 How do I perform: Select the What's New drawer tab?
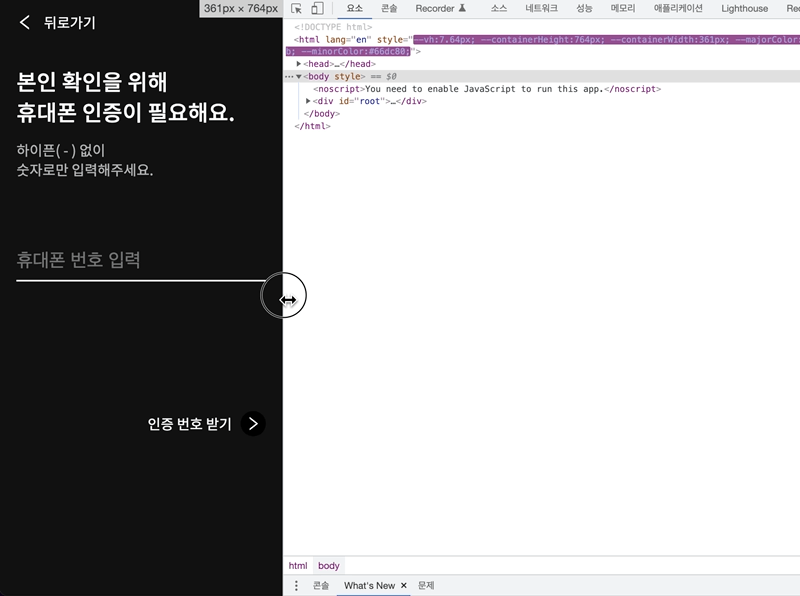pyautogui.click(x=369, y=585)
